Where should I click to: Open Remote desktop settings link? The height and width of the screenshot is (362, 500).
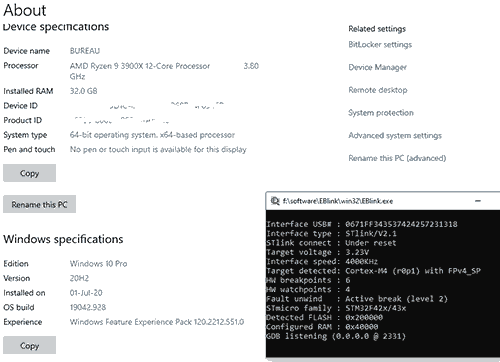[x=378, y=90]
